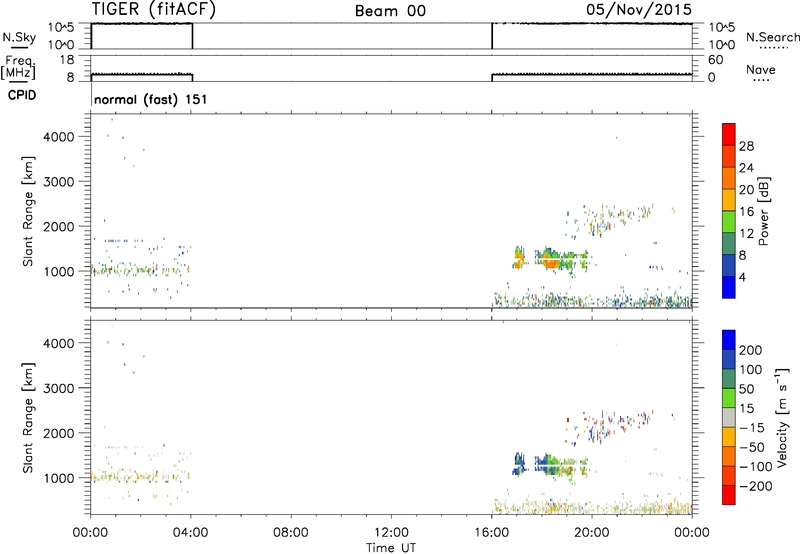Select the text normal (fast) 151
The image size is (800, 554).
(x=151, y=99)
